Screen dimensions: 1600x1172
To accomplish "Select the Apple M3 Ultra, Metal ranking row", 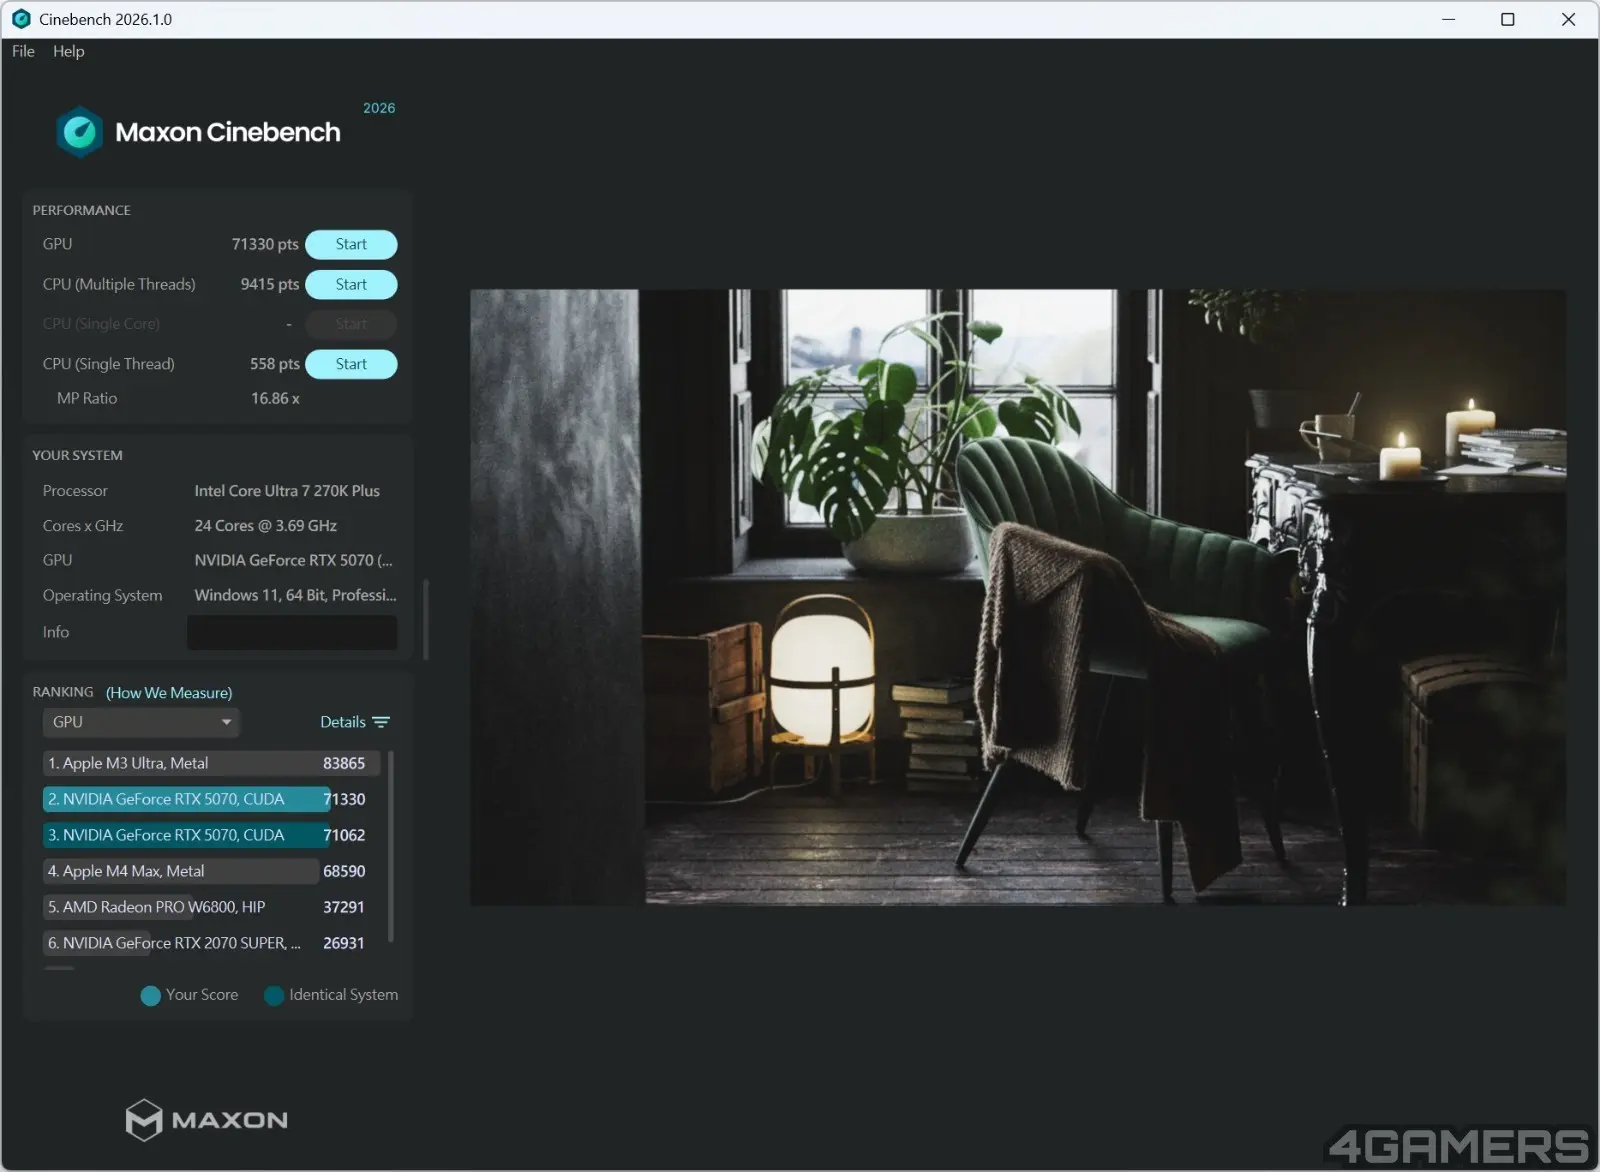I will [210, 763].
